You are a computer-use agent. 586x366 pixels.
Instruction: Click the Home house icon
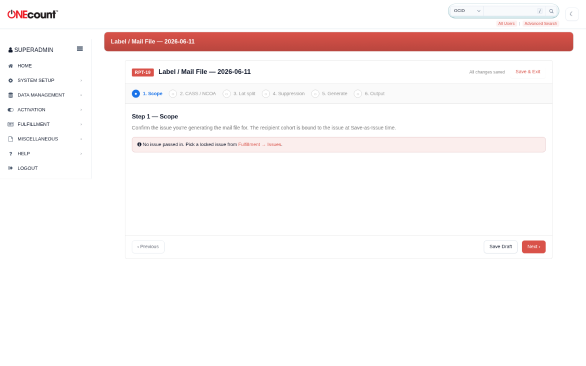[x=10, y=66]
